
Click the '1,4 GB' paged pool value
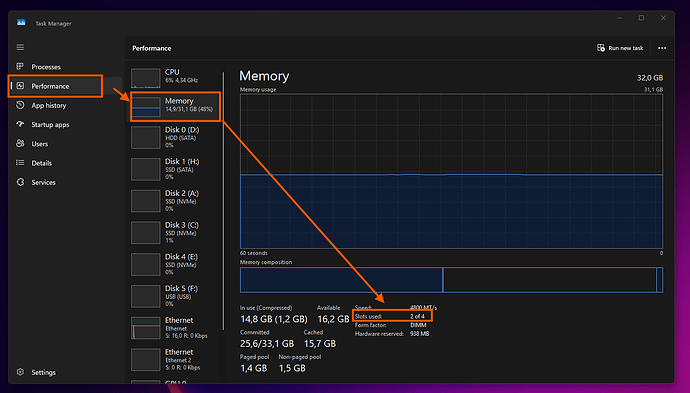tap(253, 368)
